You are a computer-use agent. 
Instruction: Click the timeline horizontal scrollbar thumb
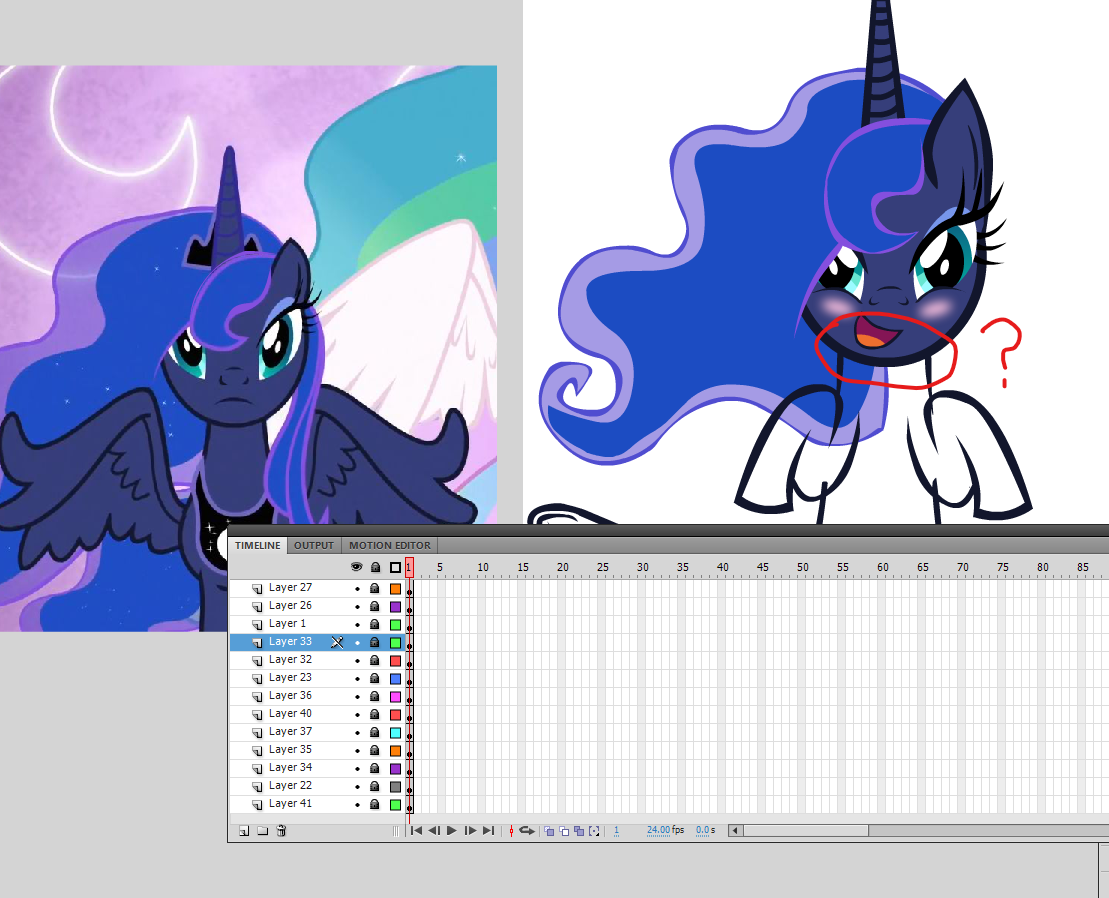[806, 831]
